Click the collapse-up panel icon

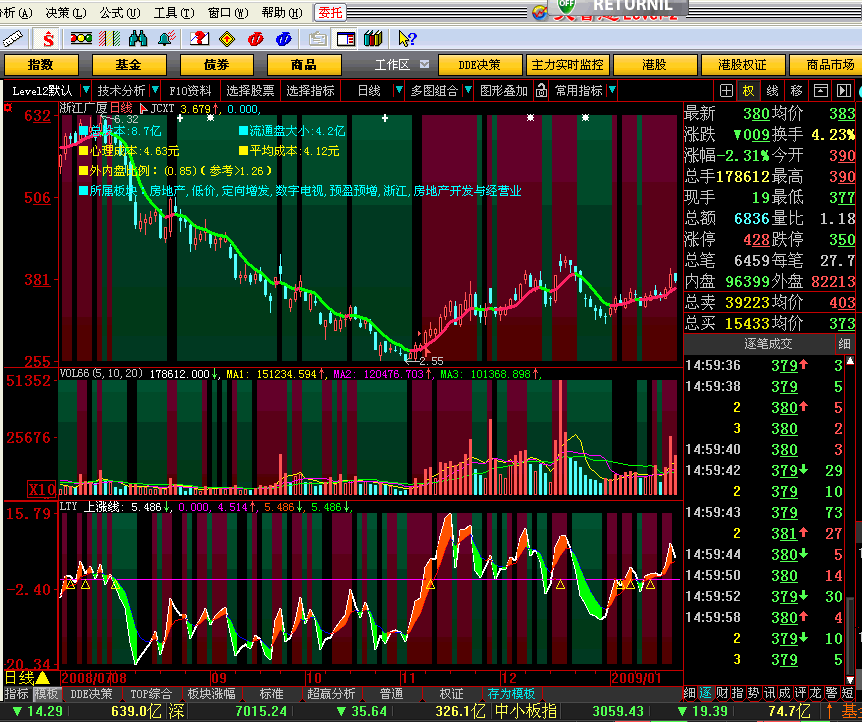coord(821,91)
